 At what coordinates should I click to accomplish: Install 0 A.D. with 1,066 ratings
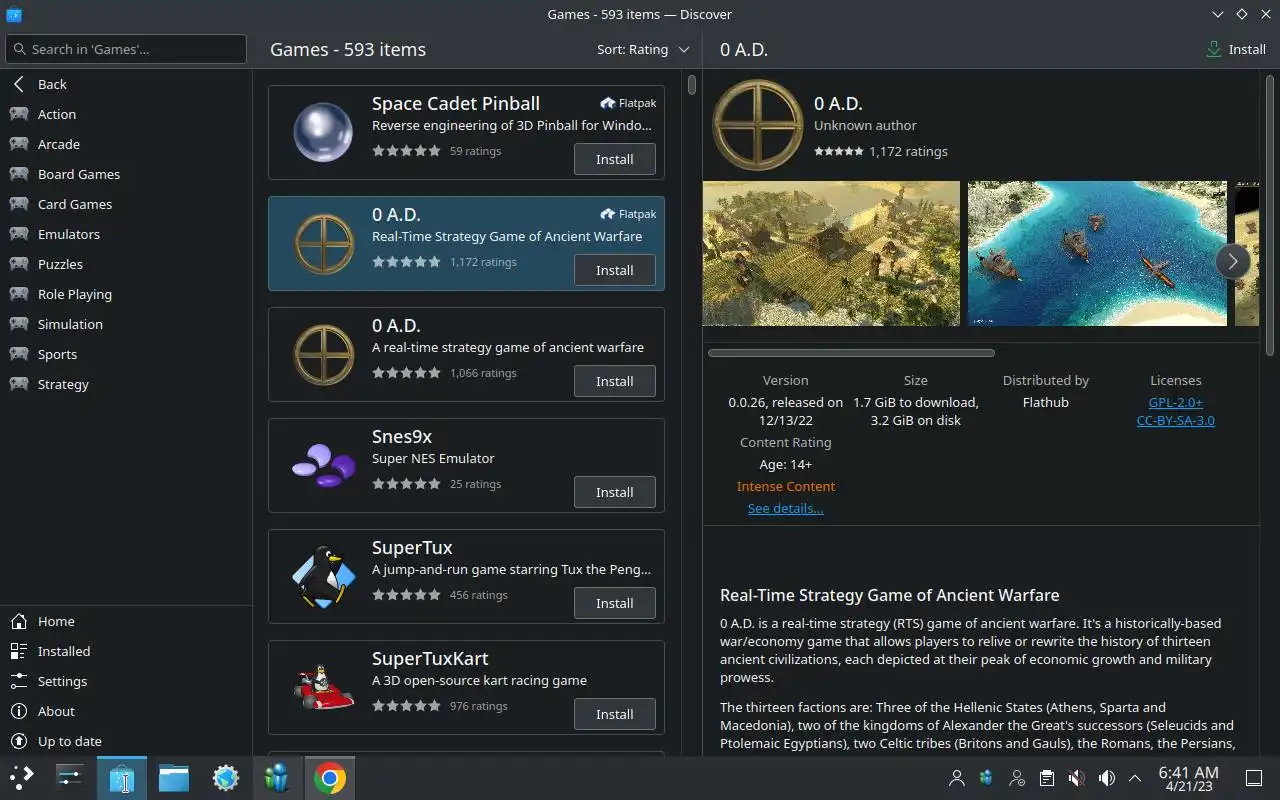click(615, 381)
